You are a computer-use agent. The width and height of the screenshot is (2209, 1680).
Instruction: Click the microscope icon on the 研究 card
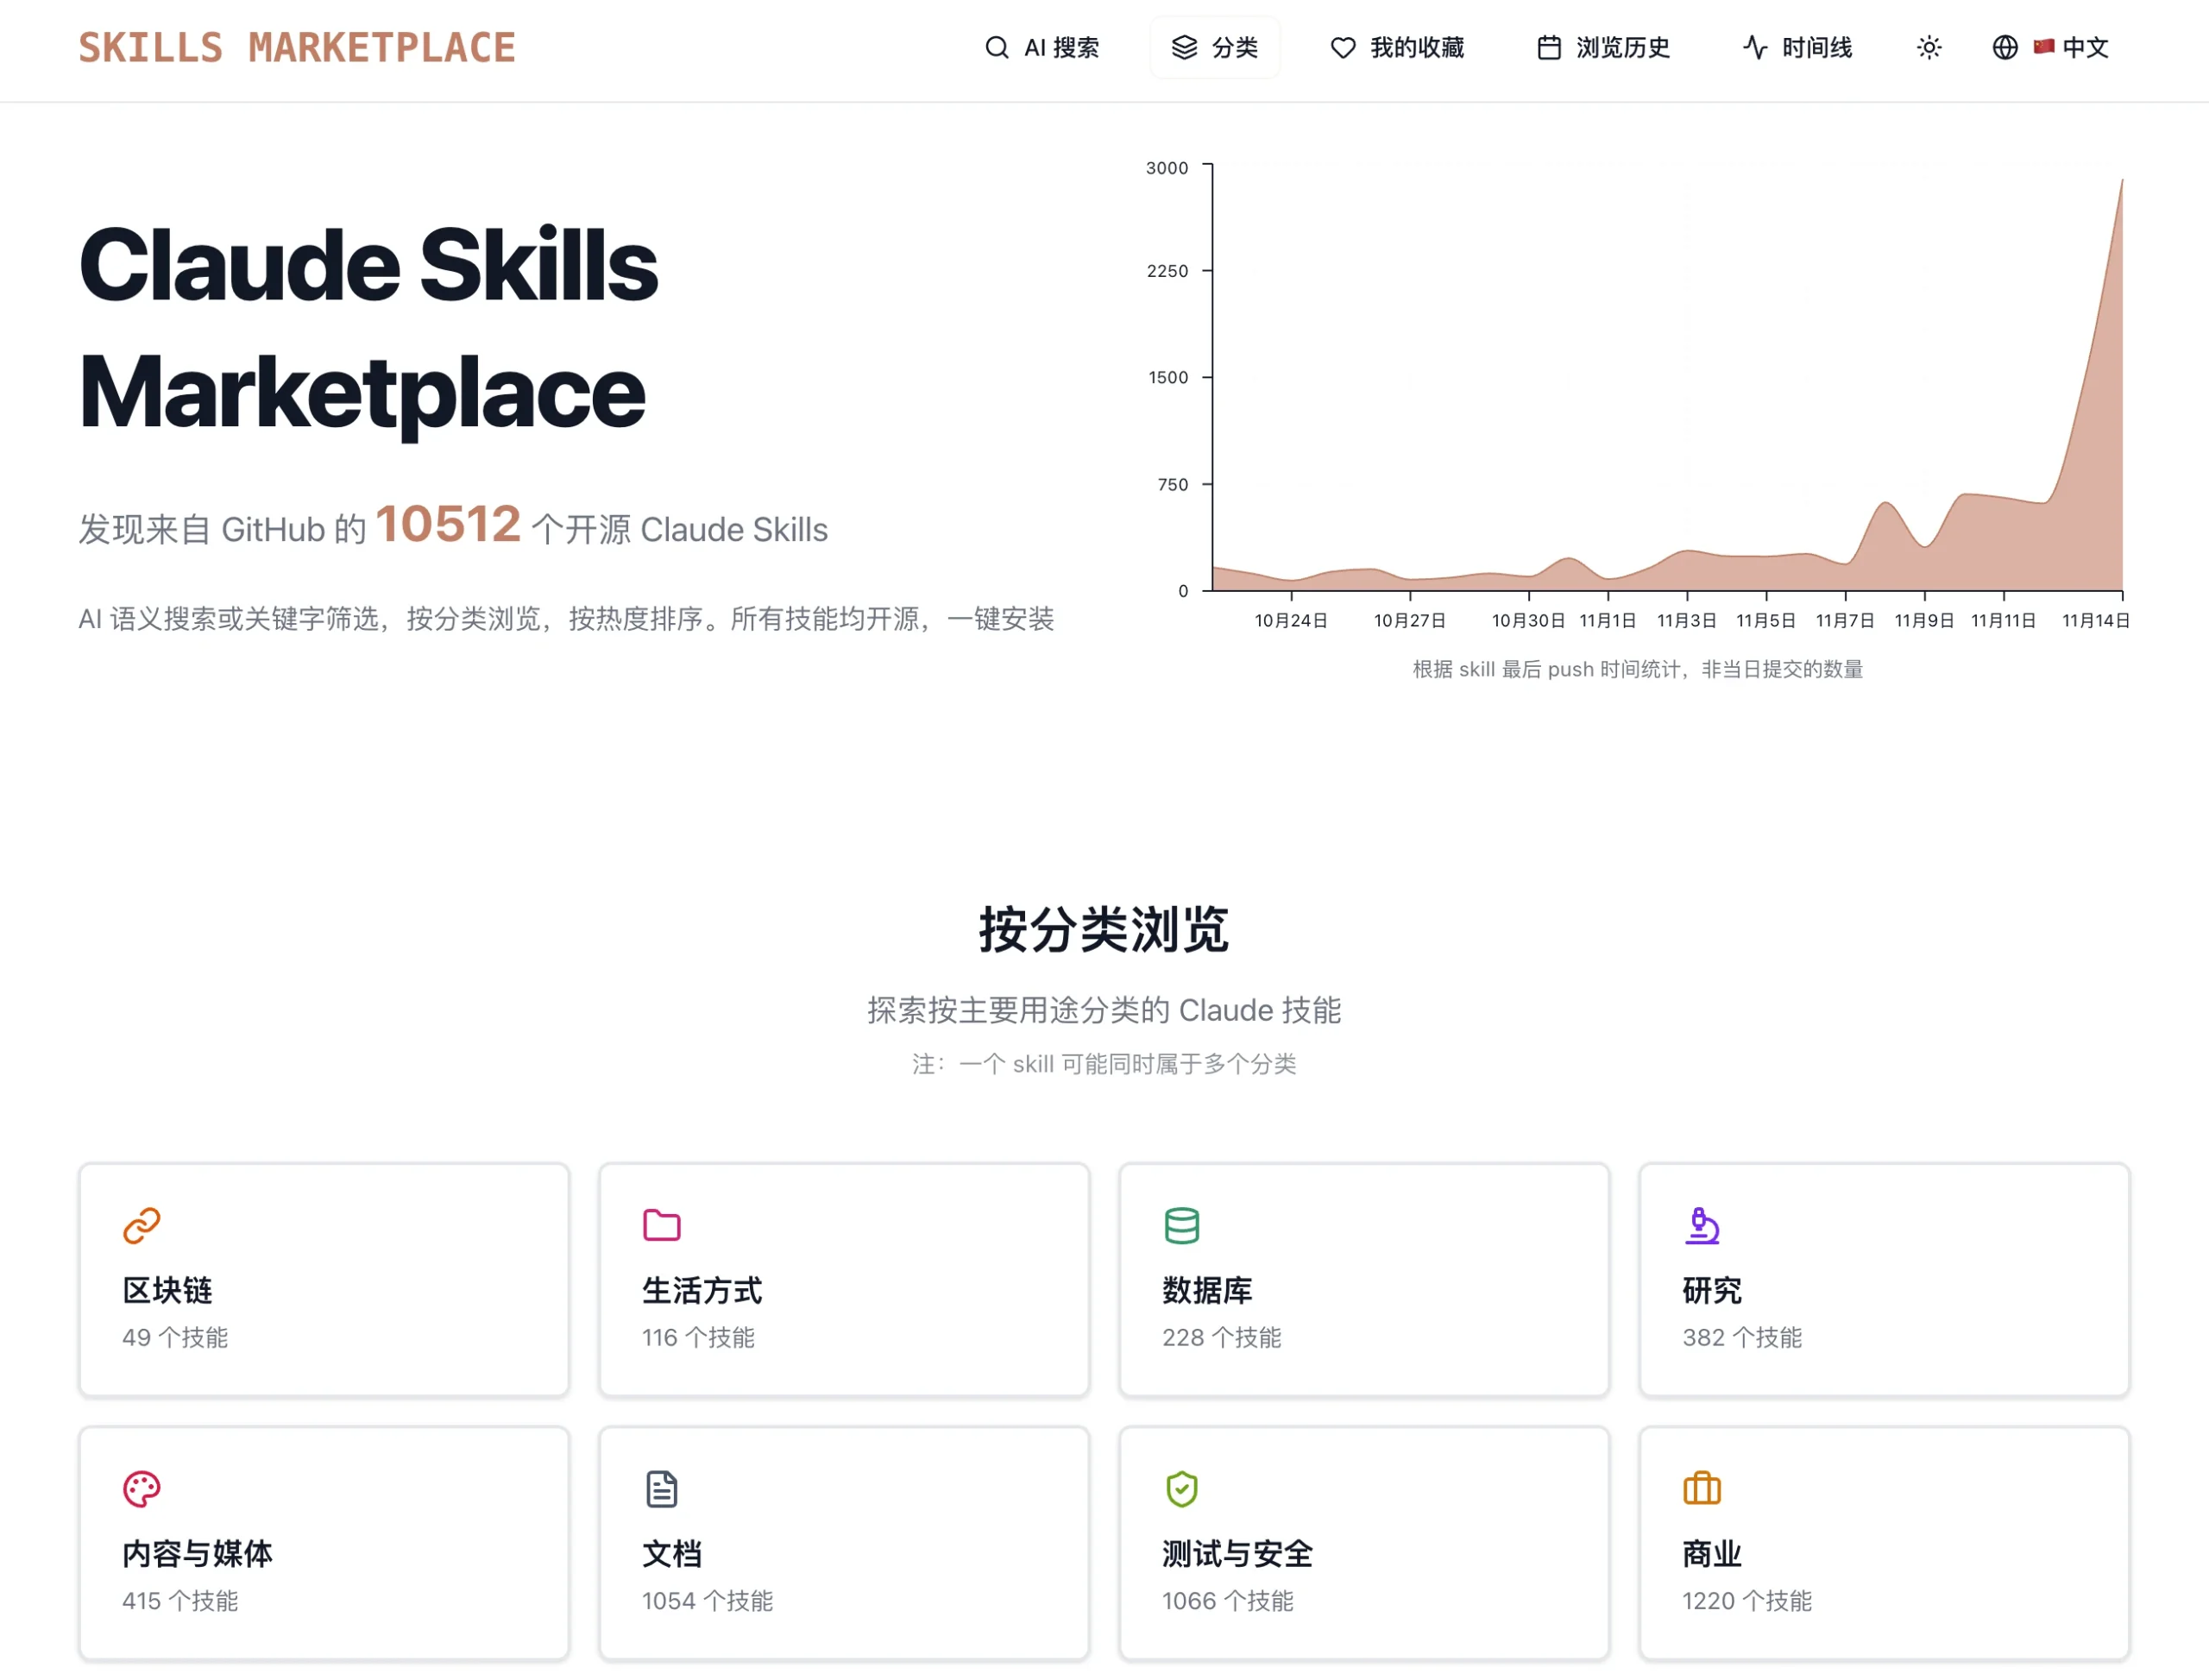coord(1703,1226)
